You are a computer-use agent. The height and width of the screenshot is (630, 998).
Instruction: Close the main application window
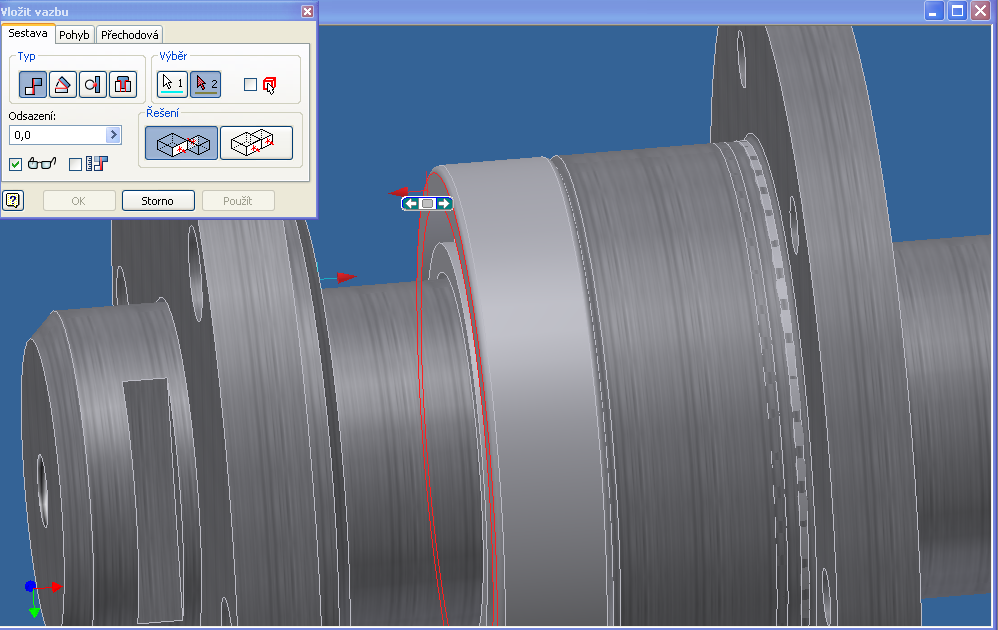981,11
